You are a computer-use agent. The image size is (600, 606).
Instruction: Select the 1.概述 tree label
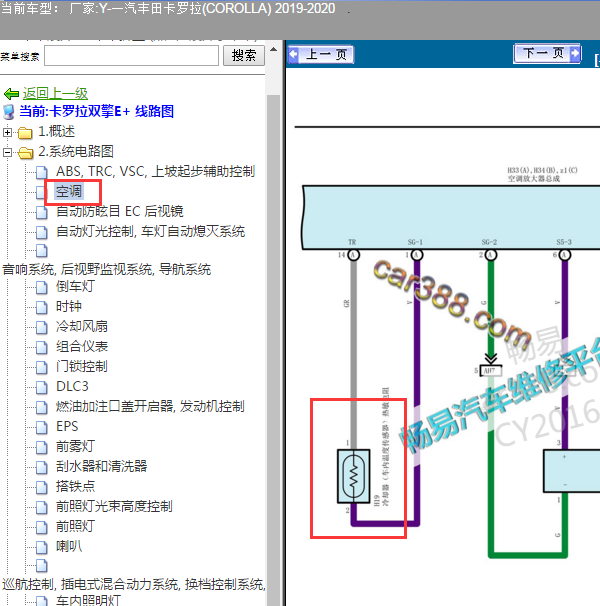[x=56, y=132]
